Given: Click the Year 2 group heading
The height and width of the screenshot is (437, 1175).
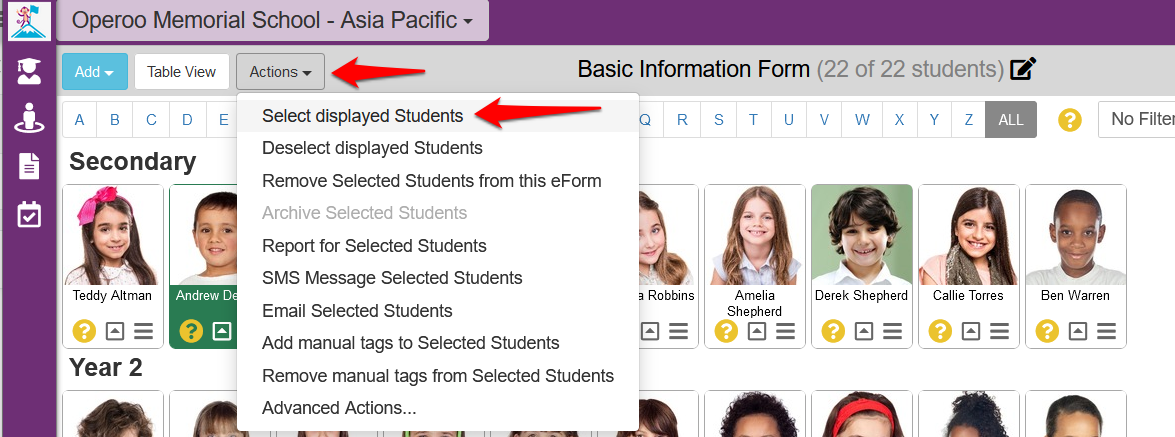Looking at the screenshot, I should pos(106,367).
